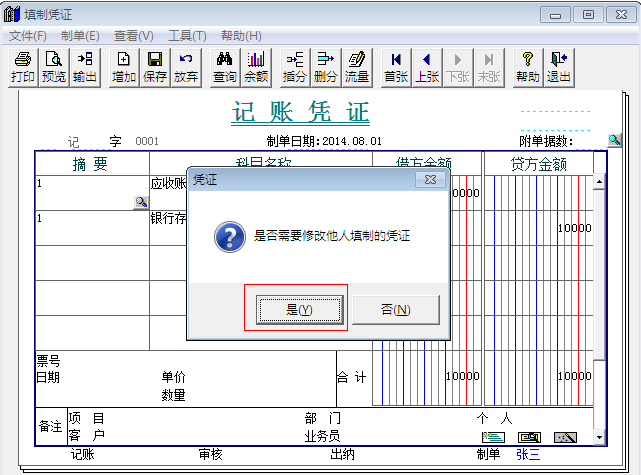The image size is (641, 475).
Task: Click the 输出 export toolbar icon
Action: click(85, 67)
